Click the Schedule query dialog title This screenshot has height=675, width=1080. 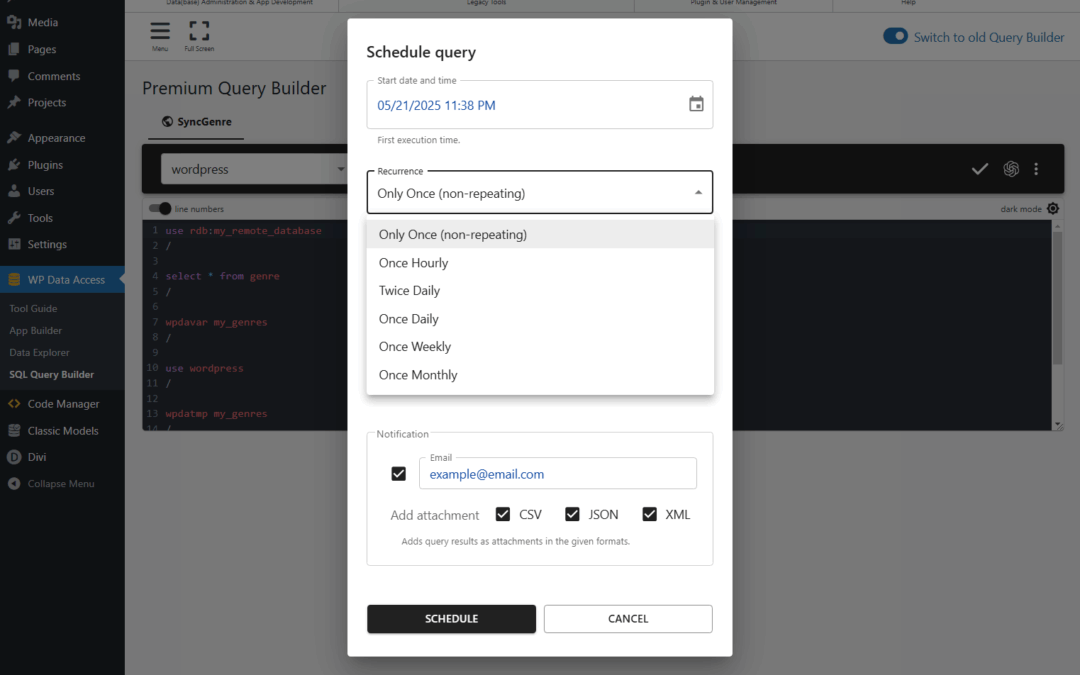[x=421, y=52]
